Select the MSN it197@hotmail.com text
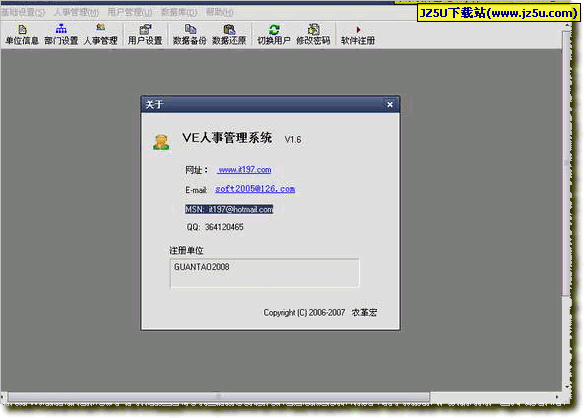Screen dimensions: 584x418 coord(229,209)
